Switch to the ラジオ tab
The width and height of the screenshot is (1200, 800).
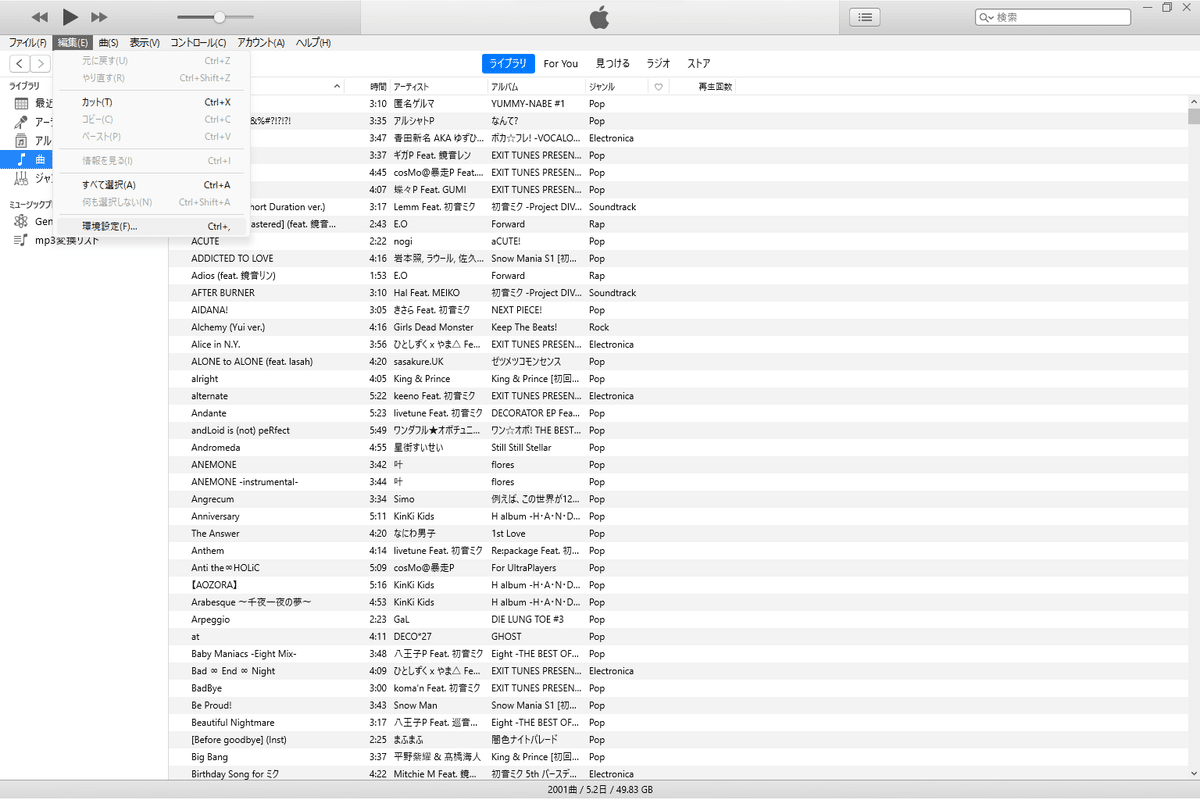[x=659, y=64]
